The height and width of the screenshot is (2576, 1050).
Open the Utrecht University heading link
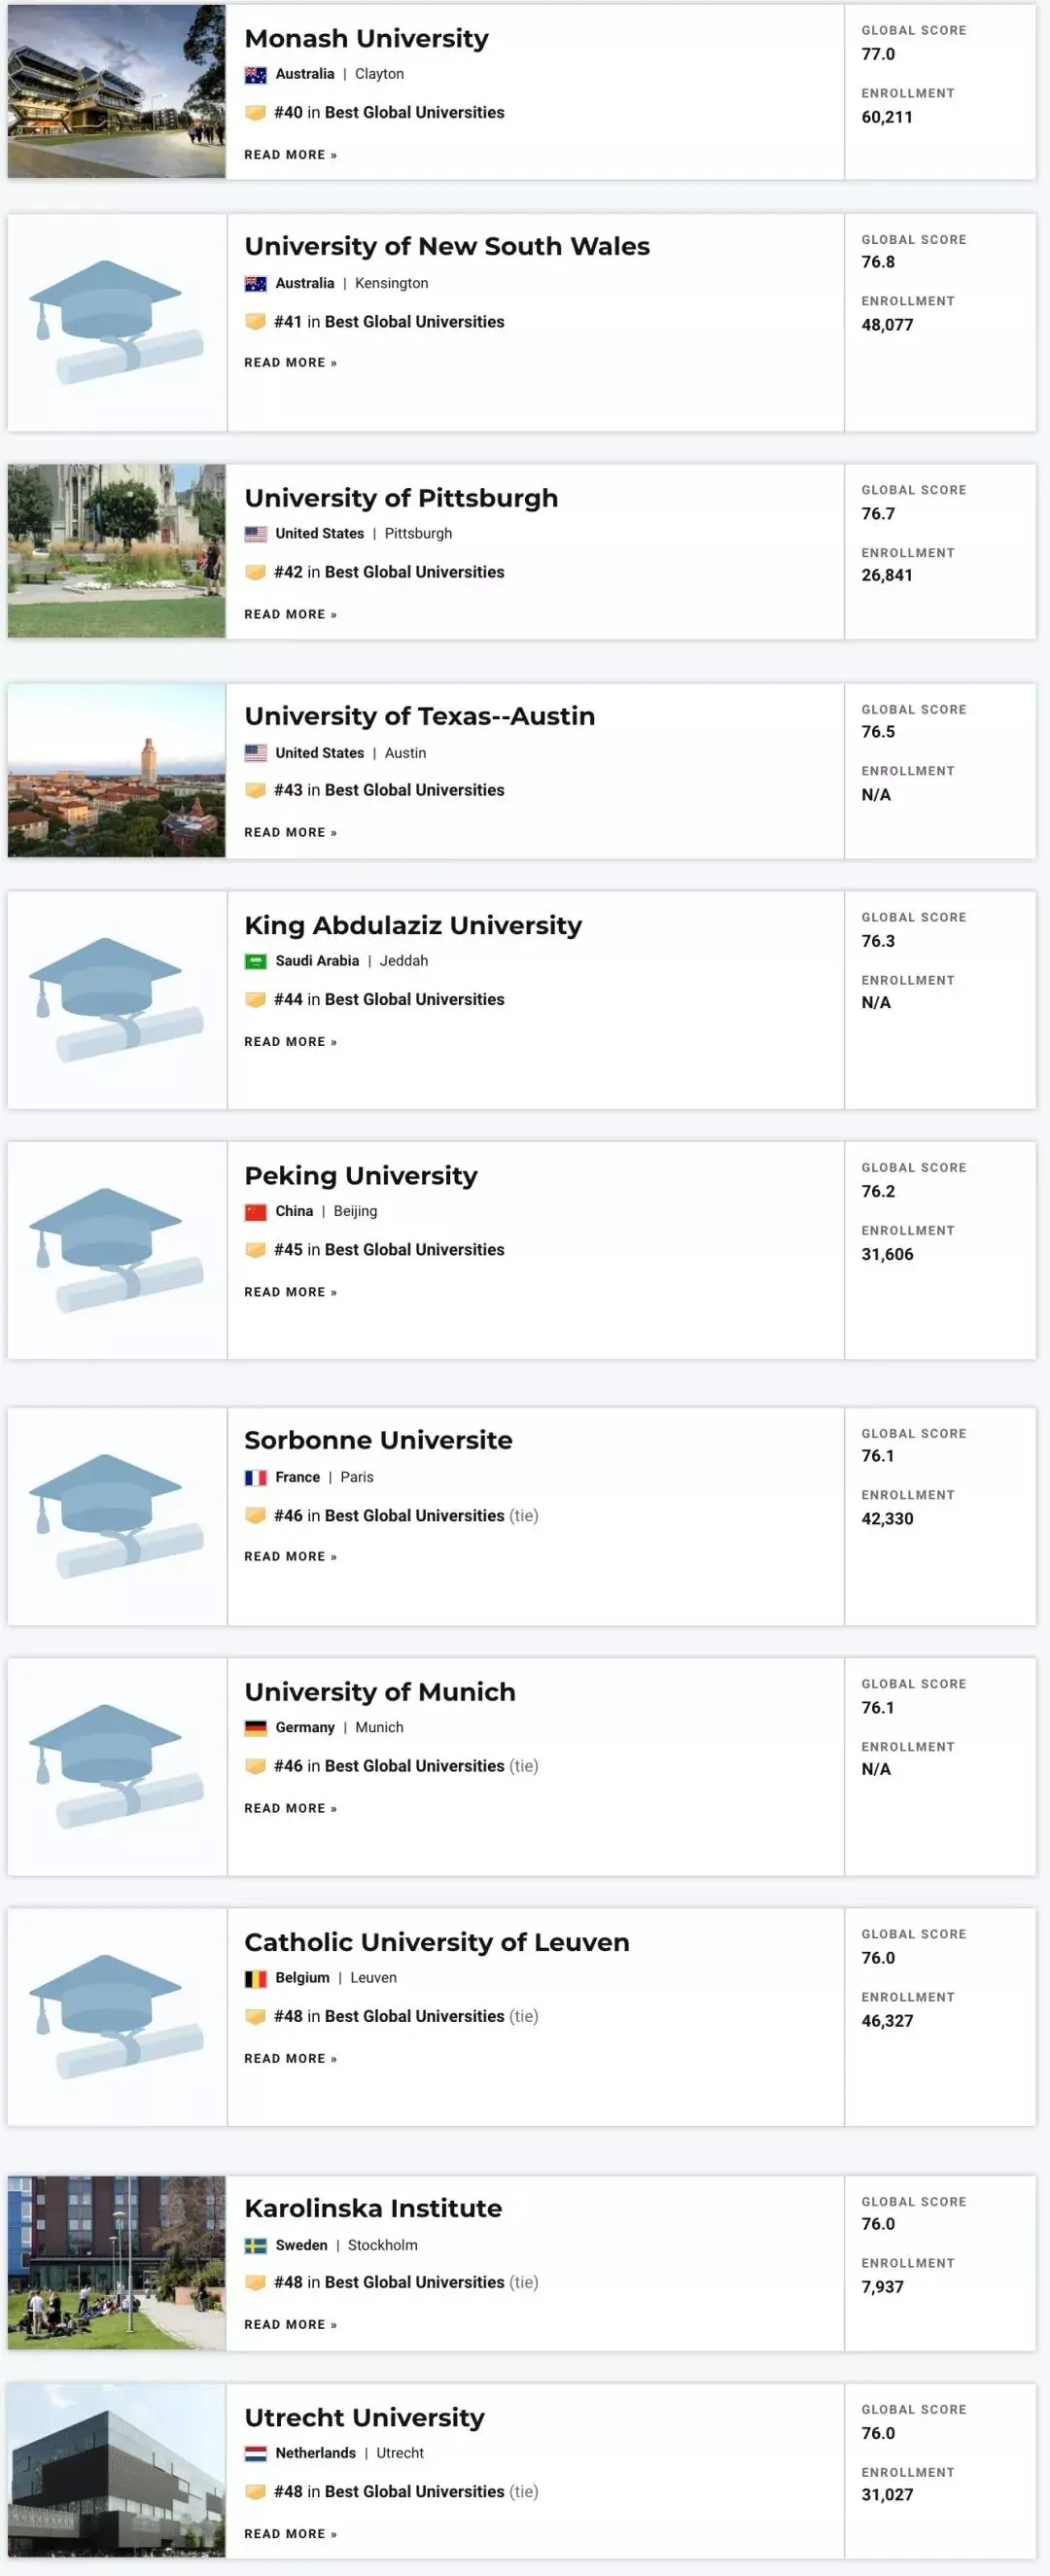pyautogui.click(x=364, y=2418)
